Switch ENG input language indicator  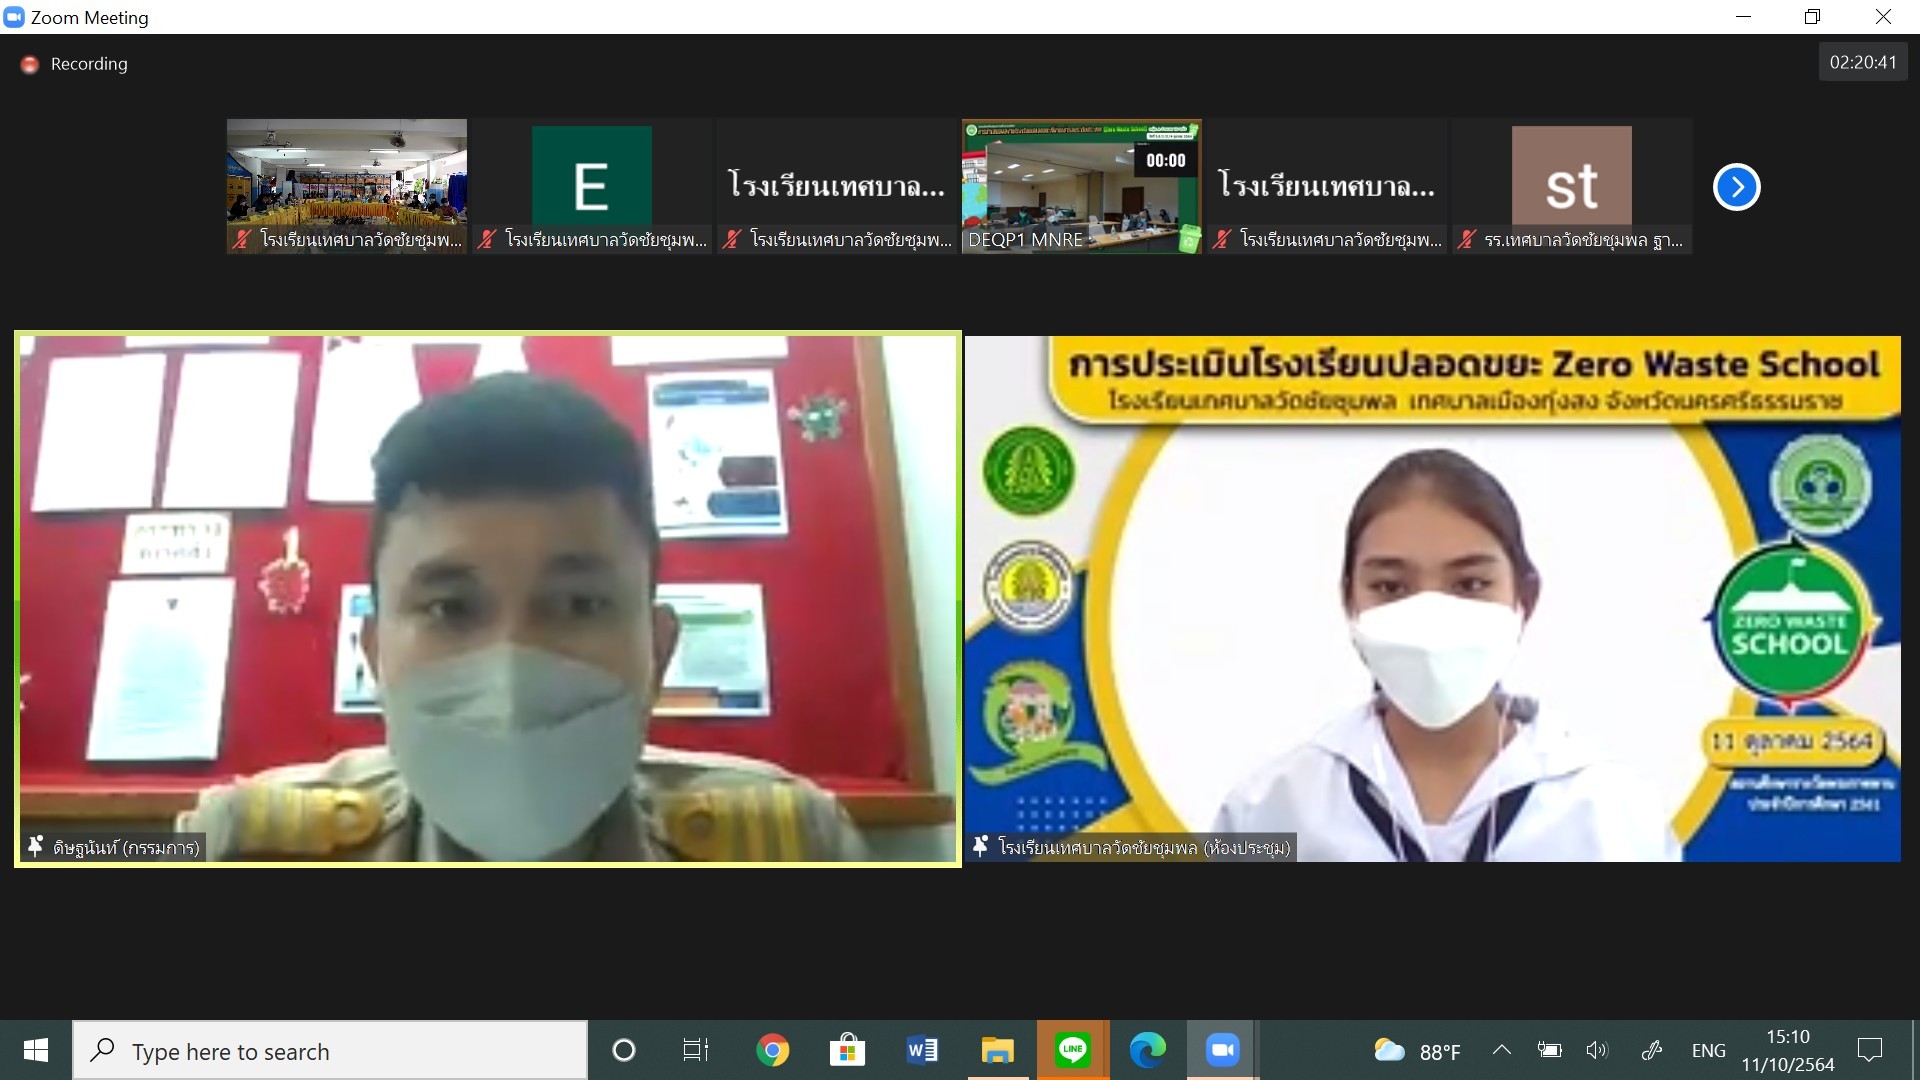[x=1708, y=1050]
